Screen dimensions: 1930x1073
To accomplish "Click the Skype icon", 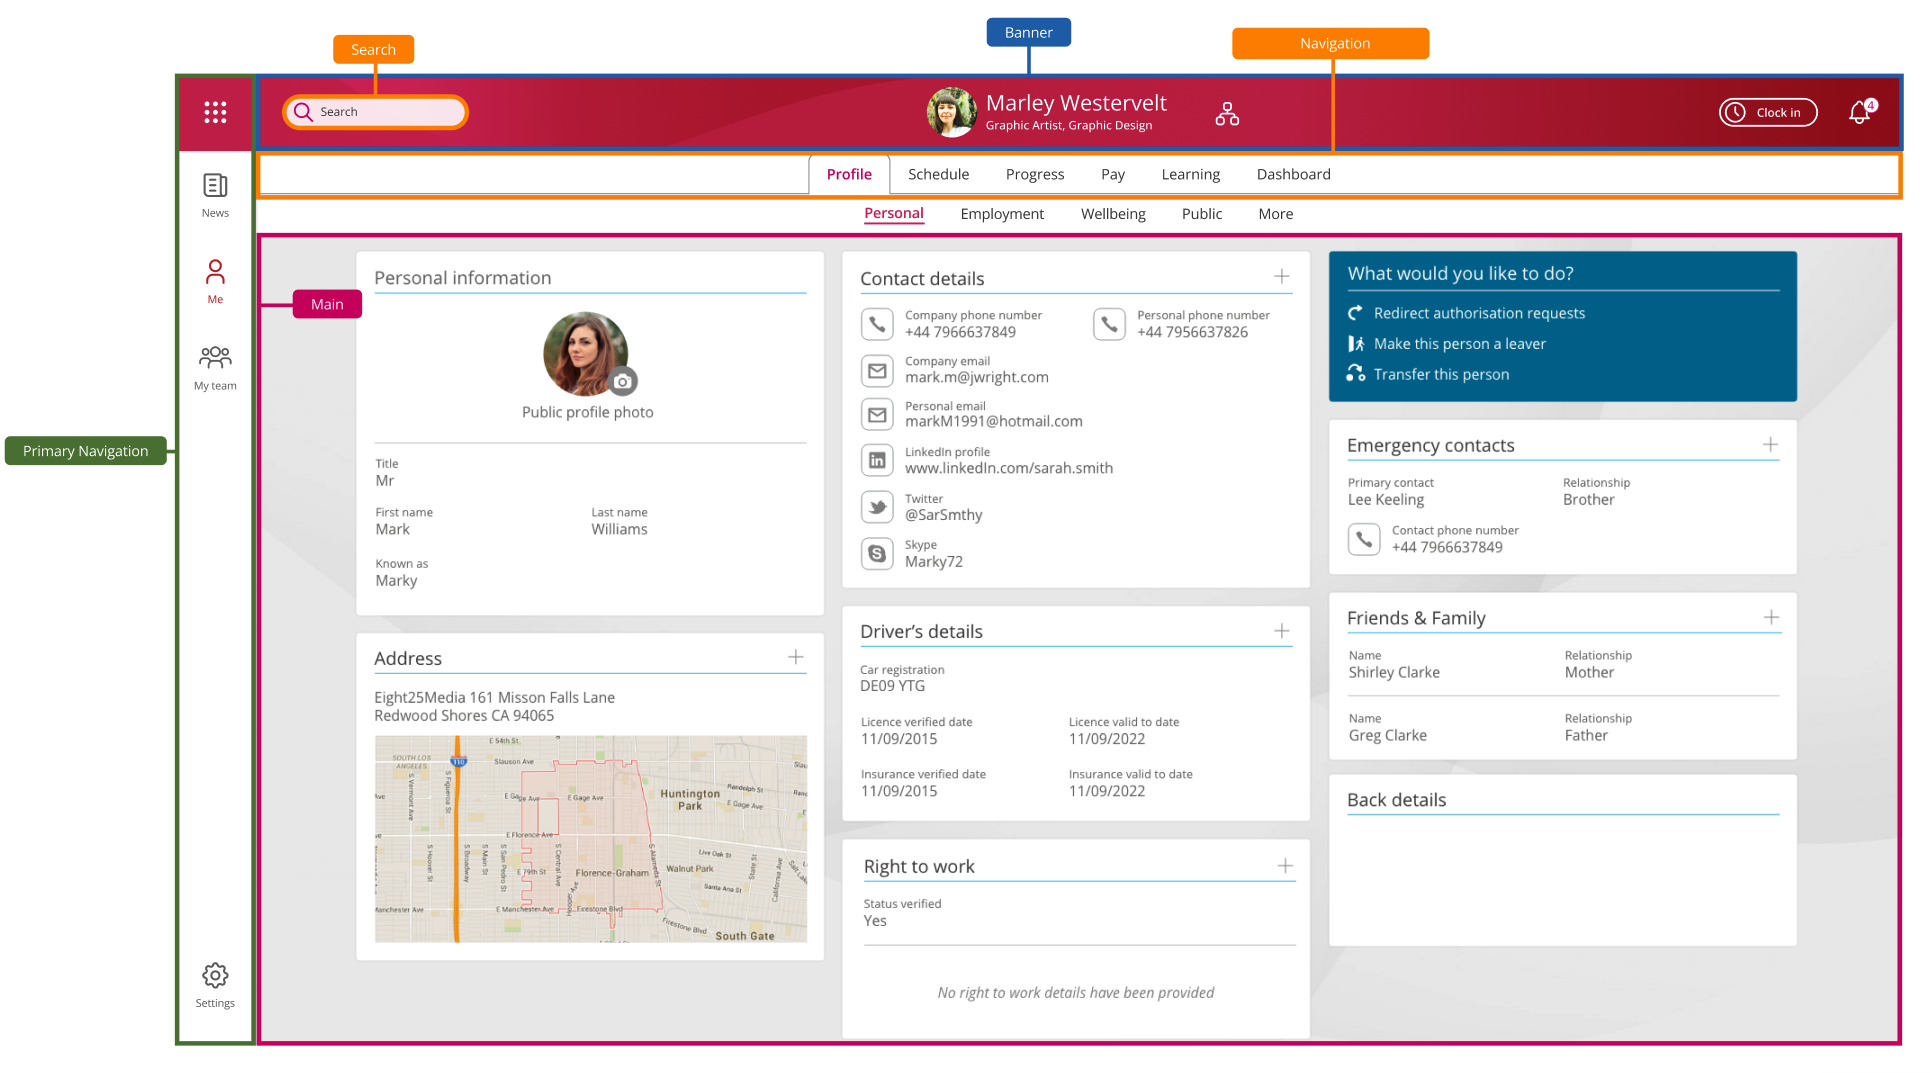I will tap(877, 553).
